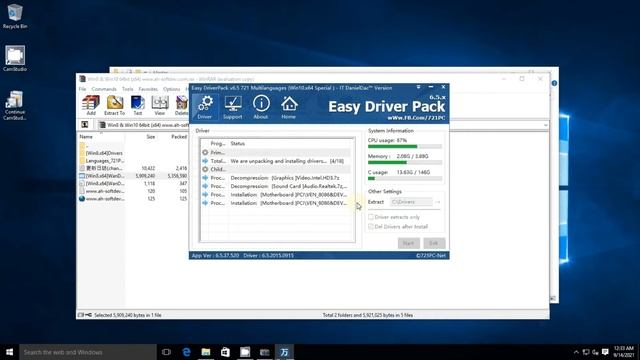
Task: Click the CPU usage progress bar
Action: coord(404,146)
